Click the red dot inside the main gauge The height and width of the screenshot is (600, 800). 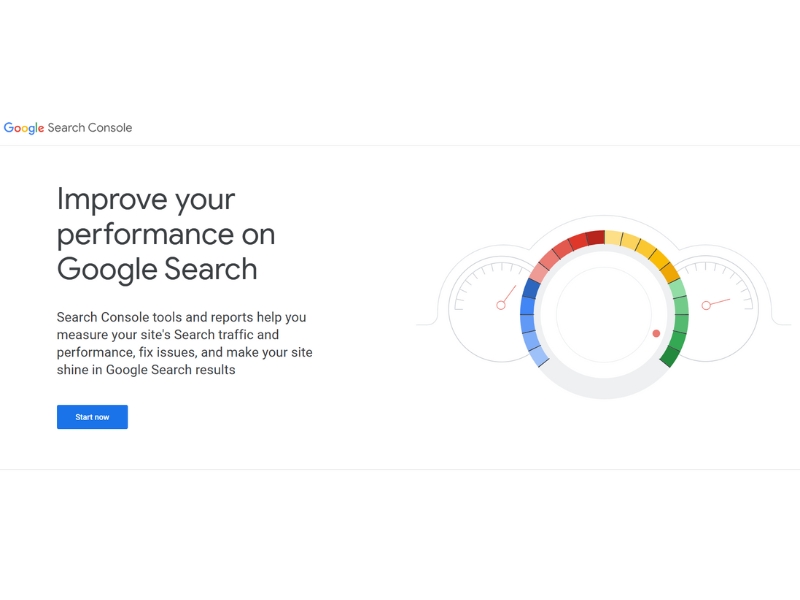click(x=657, y=332)
